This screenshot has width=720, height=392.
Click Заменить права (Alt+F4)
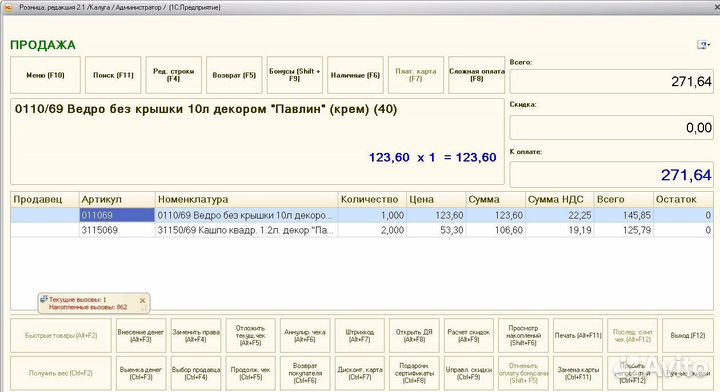pyautogui.click(x=196, y=336)
